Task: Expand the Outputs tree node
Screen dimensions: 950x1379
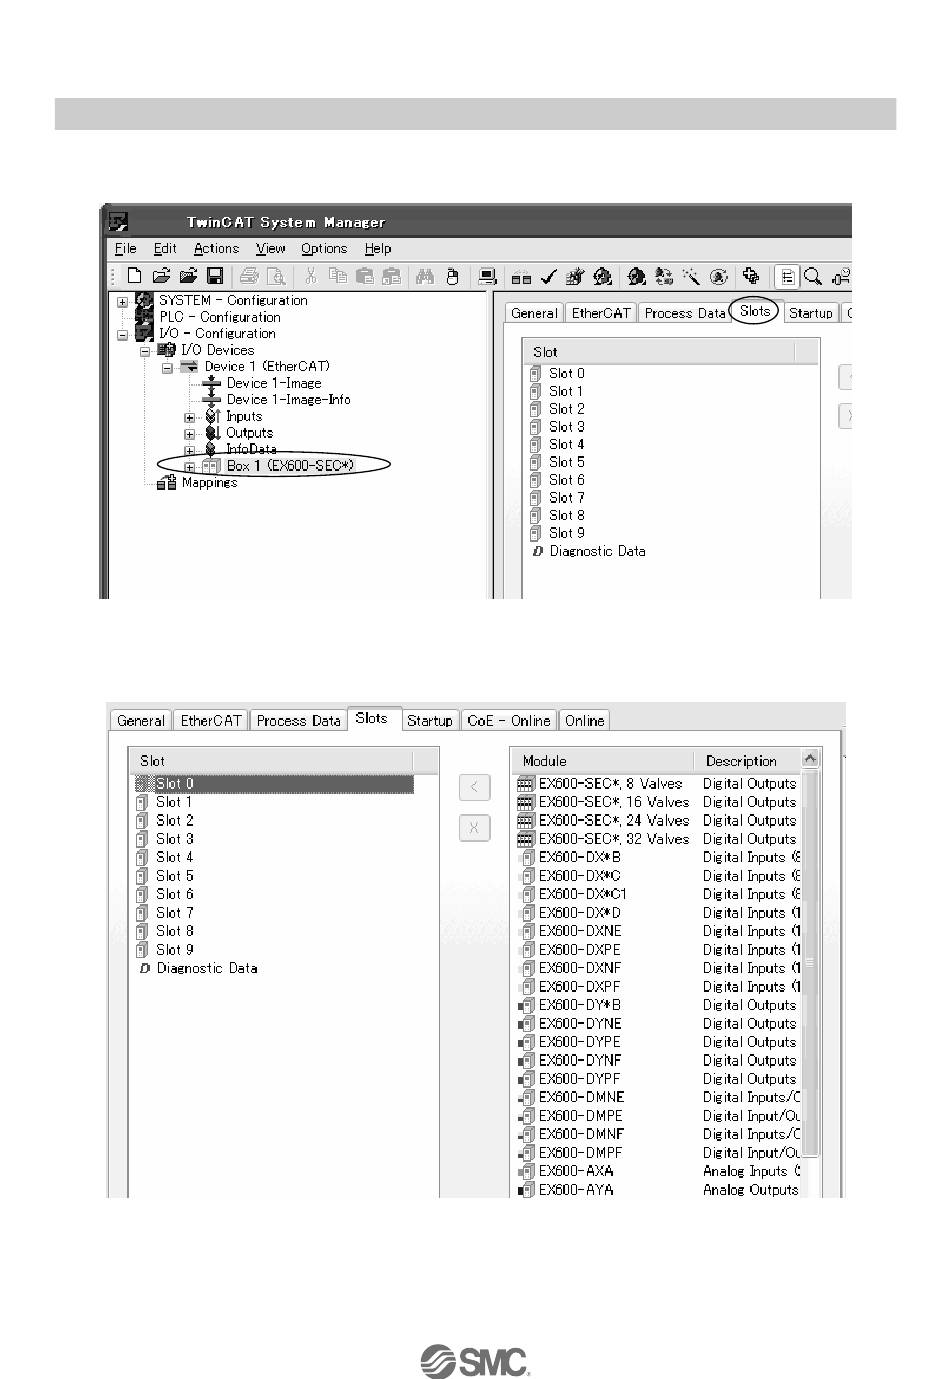Action: click(189, 434)
